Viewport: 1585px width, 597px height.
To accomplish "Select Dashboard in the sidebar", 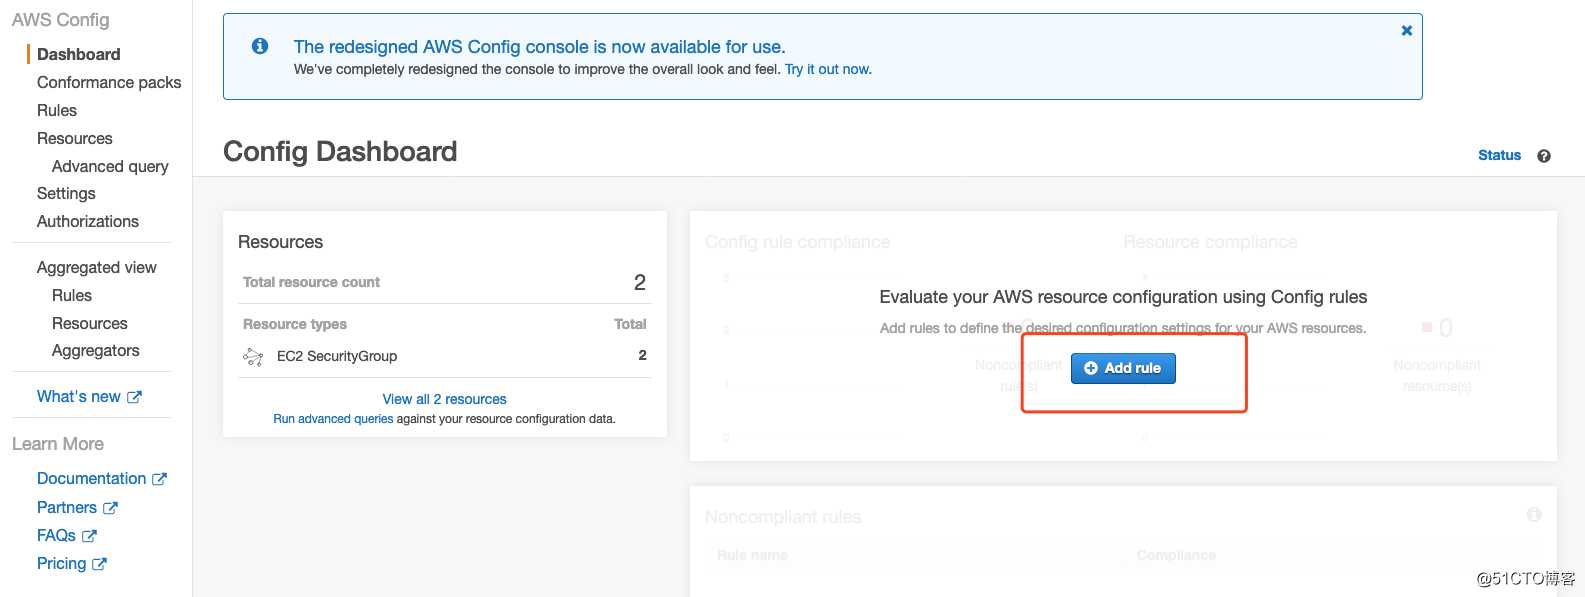I will [x=78, y=54].
